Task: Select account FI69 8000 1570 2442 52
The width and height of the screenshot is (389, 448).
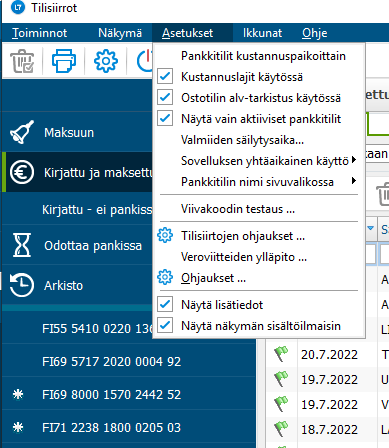Action: click(129, 394)
